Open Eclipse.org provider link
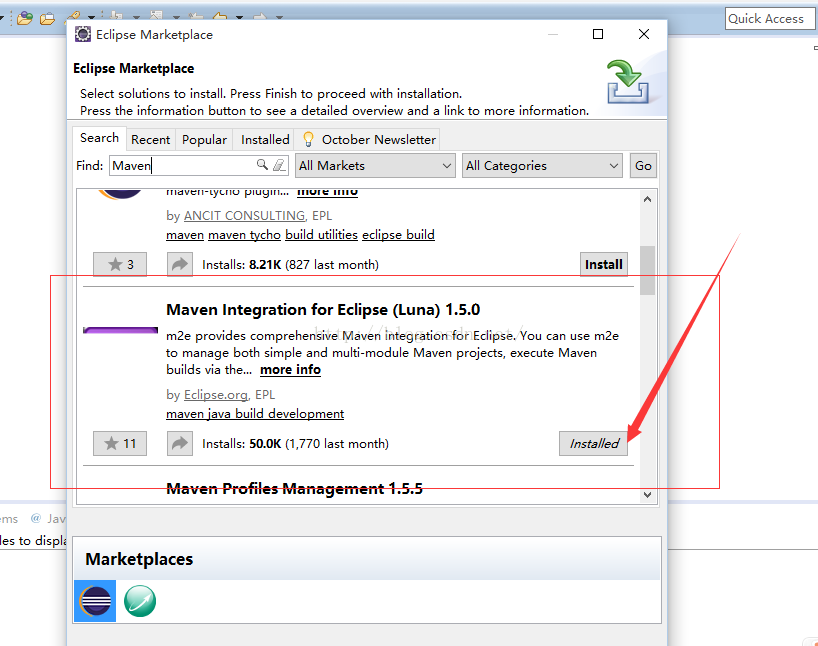The height and width of the screenshot is (646, 818). pyautogui.click(x=216, y=394)
